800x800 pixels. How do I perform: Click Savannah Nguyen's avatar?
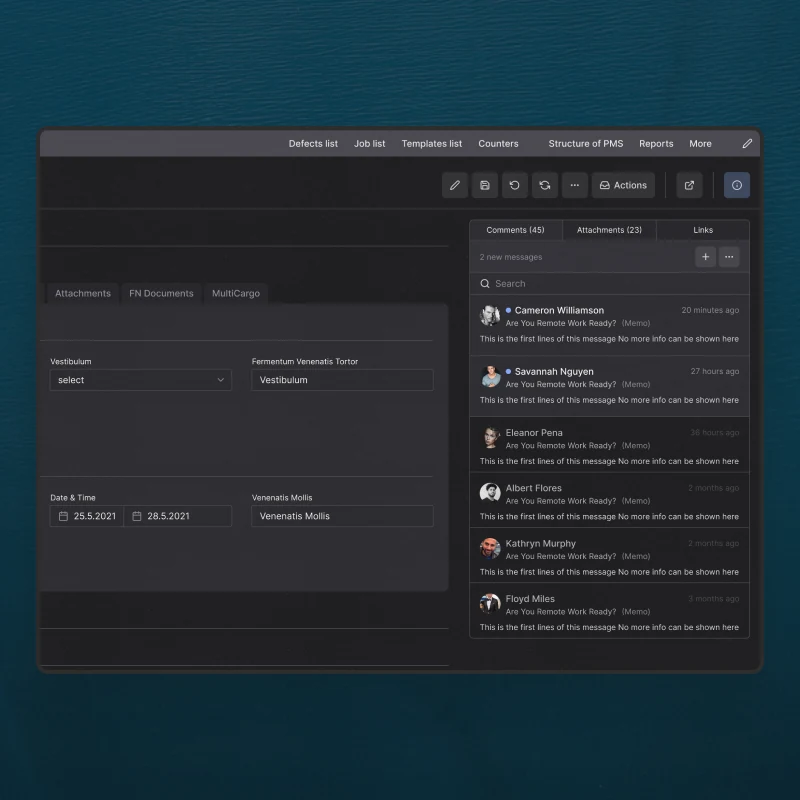coord(490,377)
